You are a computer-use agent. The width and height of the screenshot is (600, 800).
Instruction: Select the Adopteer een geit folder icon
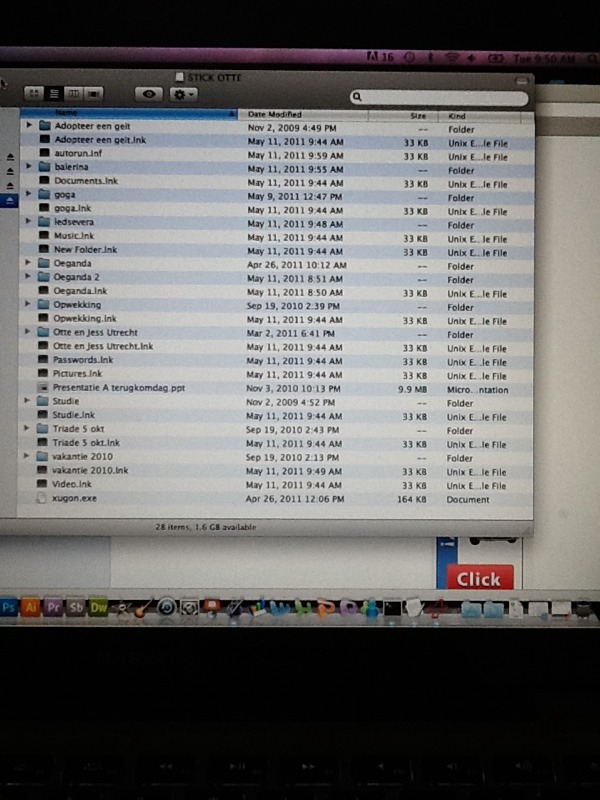click(x=45, y=126)
